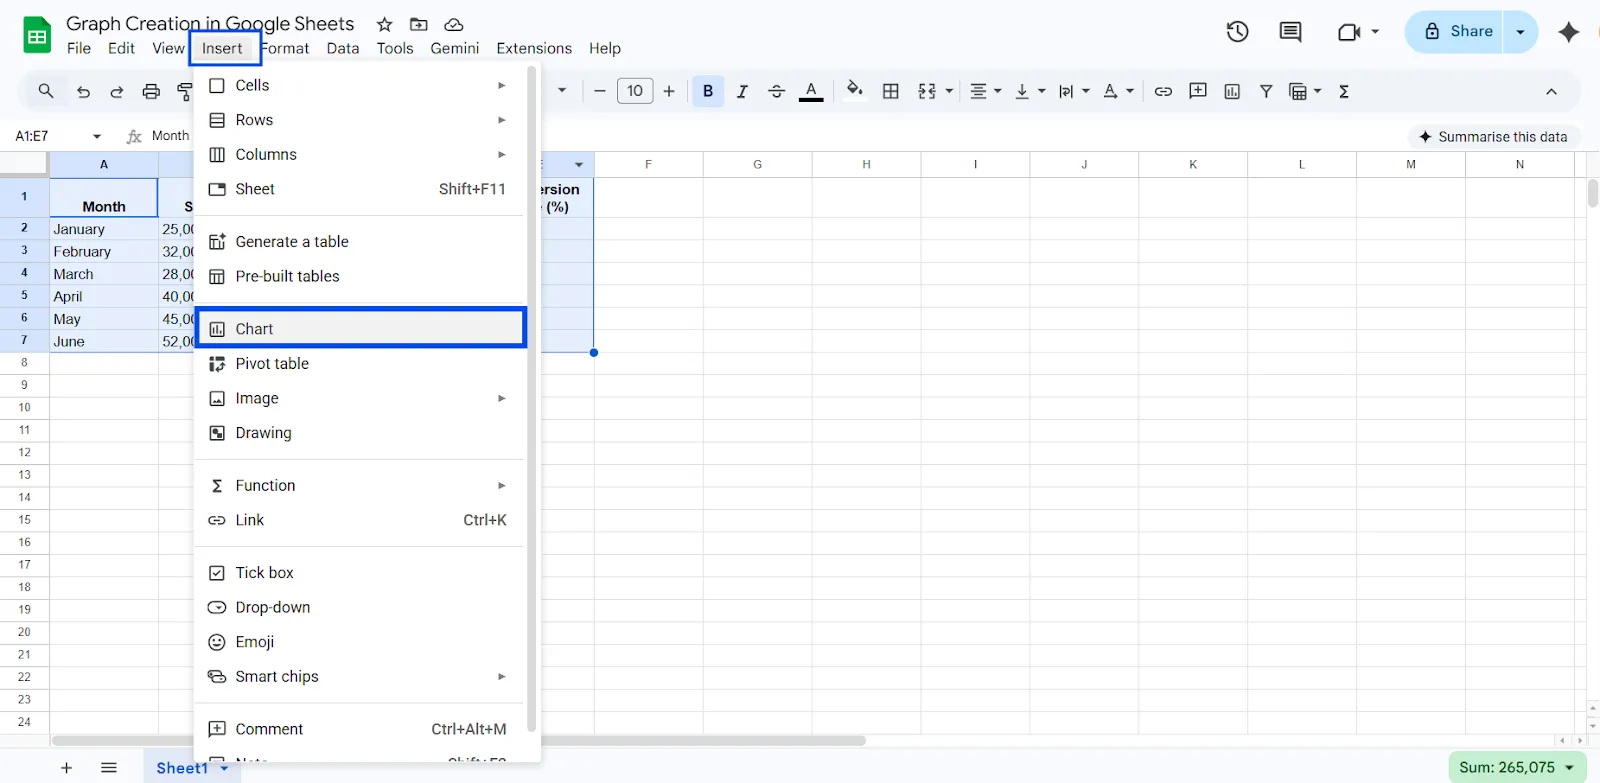The height and width of the screenshot is (783, 1600).
Task: Undo the last action
Action: click(x=83, y=92)
